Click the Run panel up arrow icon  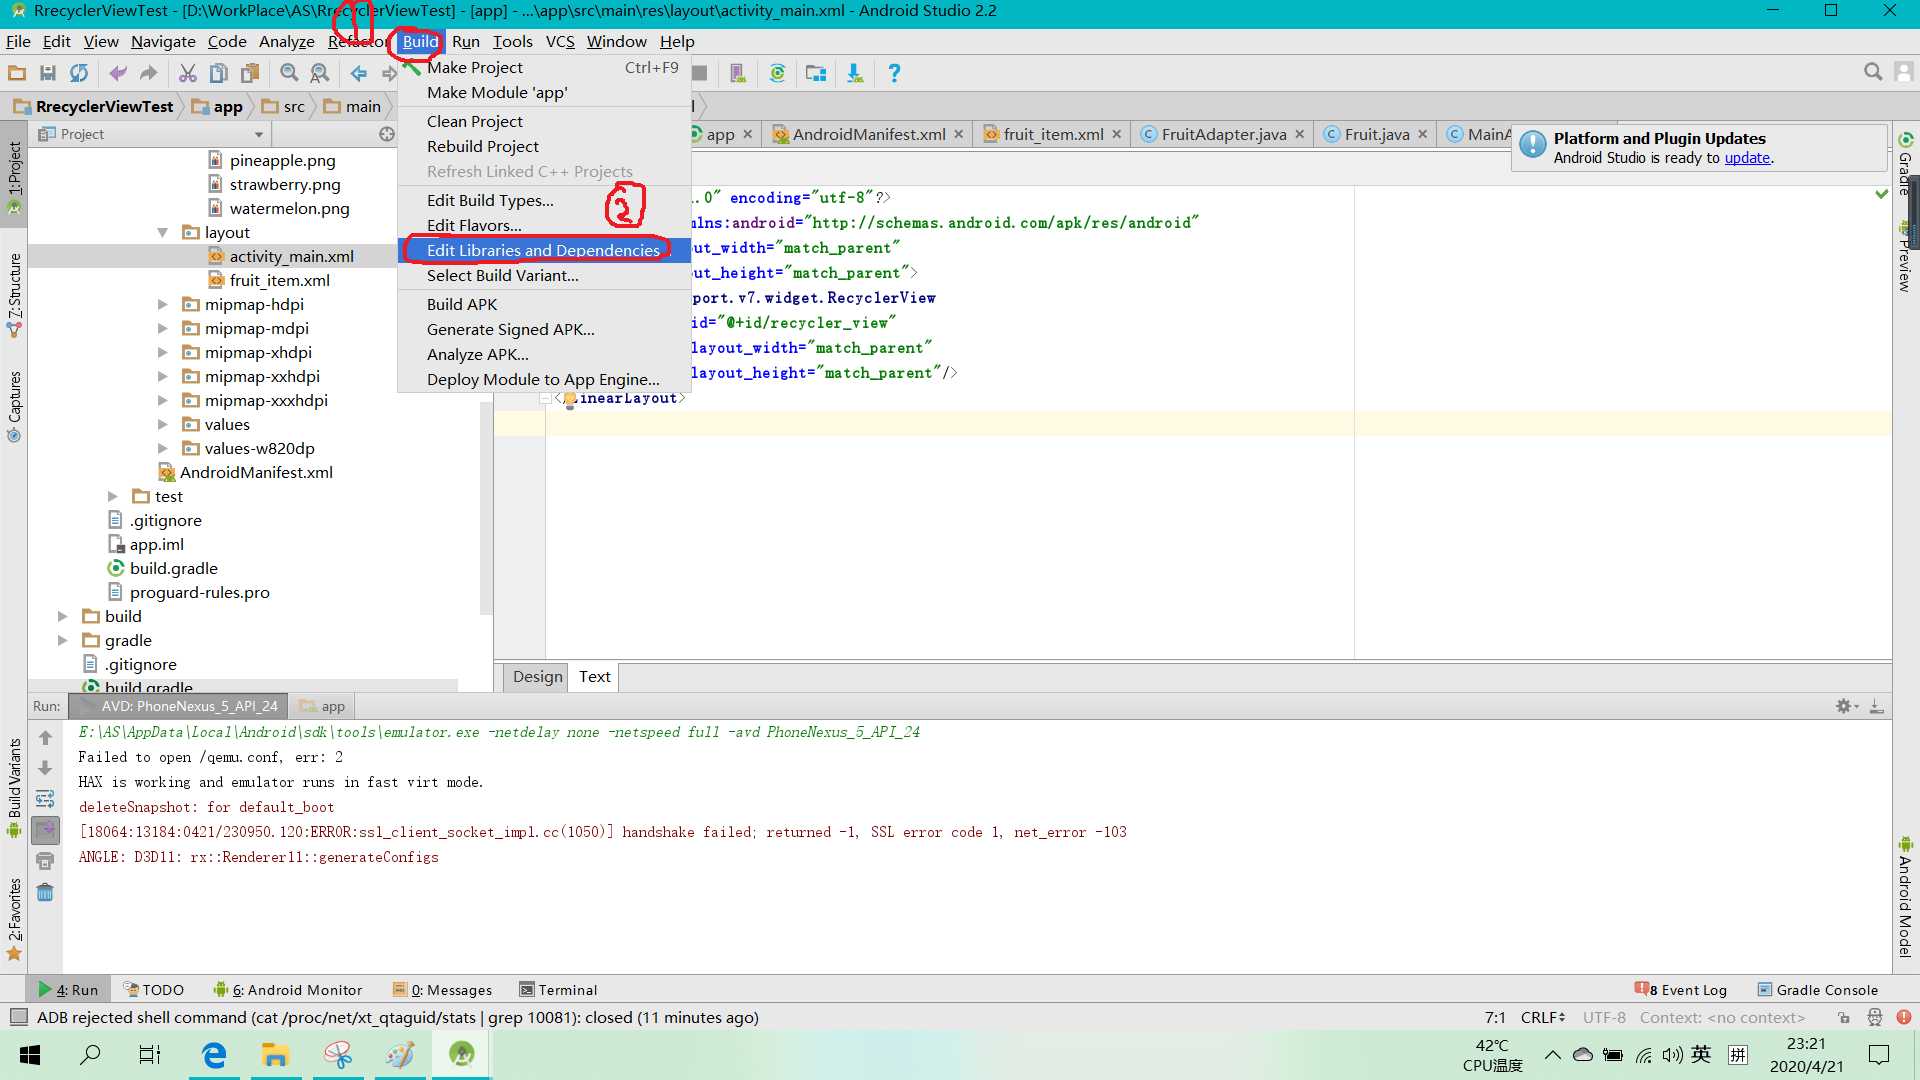[x=45, y=738]
